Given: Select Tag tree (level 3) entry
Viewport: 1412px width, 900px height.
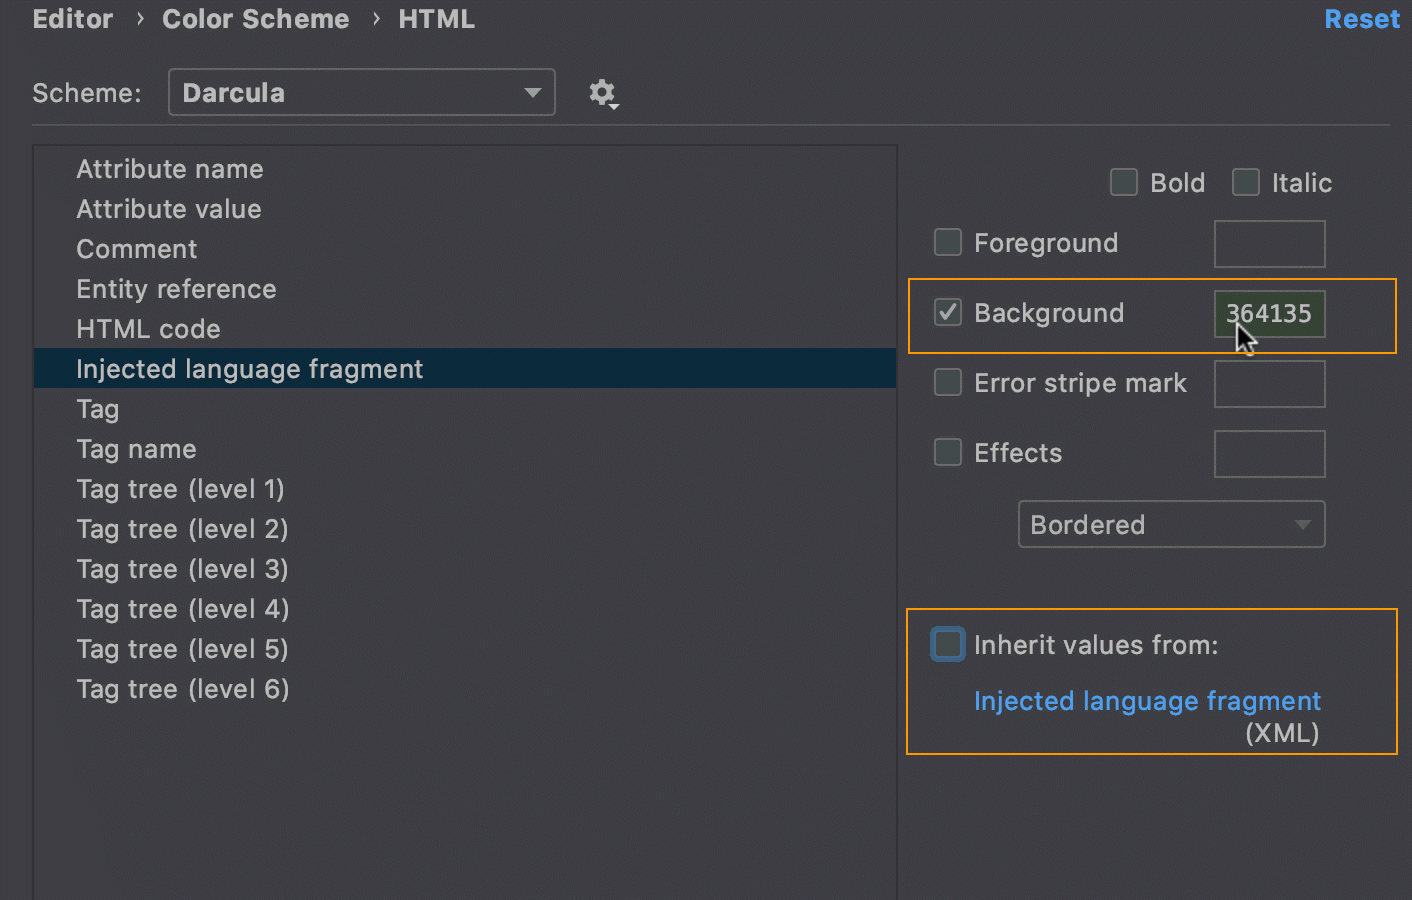Looking at the screenshot, I should 182,568.
